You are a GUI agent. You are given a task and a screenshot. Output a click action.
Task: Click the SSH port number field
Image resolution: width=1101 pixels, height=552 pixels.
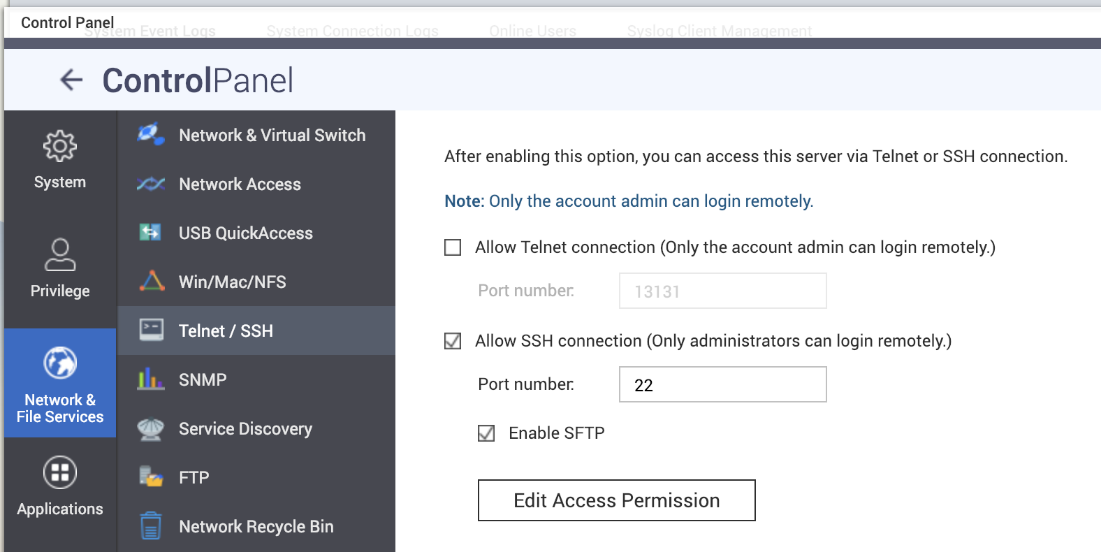coord(723,384)
